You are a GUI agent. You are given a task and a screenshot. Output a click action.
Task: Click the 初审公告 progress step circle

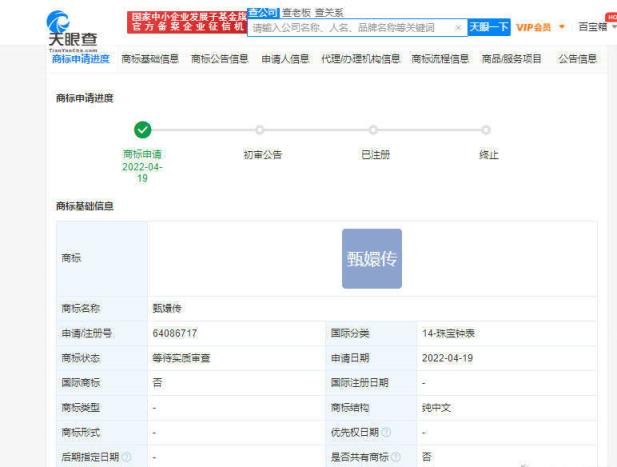point(259,129)
